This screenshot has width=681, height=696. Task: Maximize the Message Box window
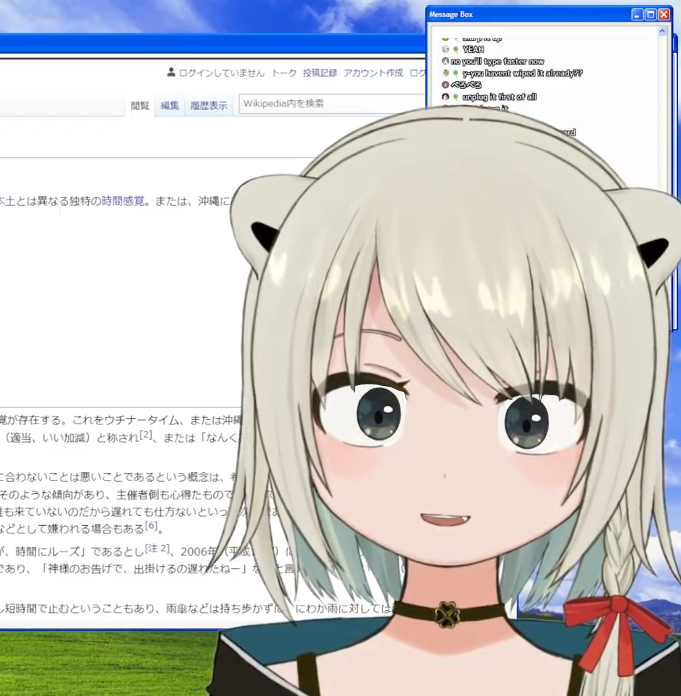tap(650, 15)
